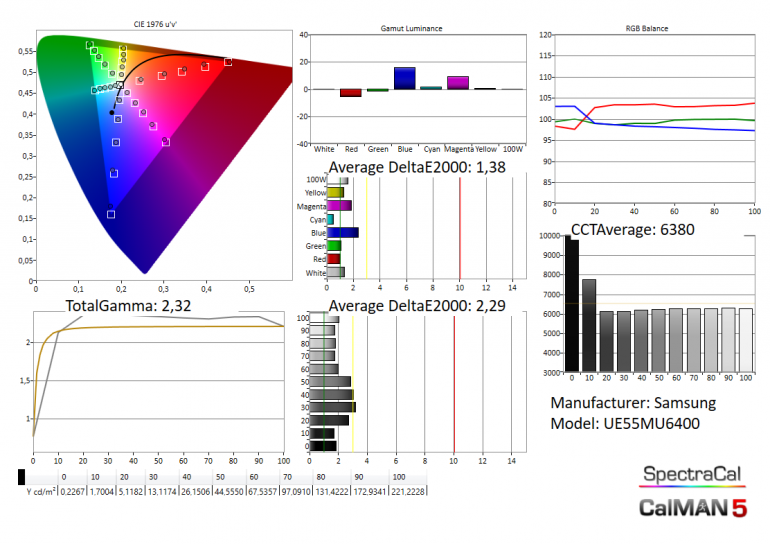Screen dimensions: 770x544
Task: Click the Model: UE55MU6400 text
Action: click(625, 424)
